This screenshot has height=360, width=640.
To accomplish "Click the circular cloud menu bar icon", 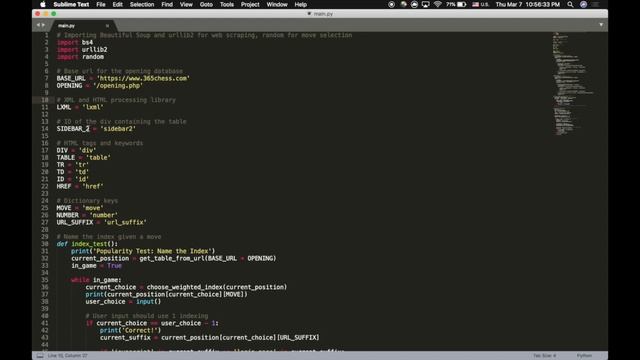I will point(414,4).
